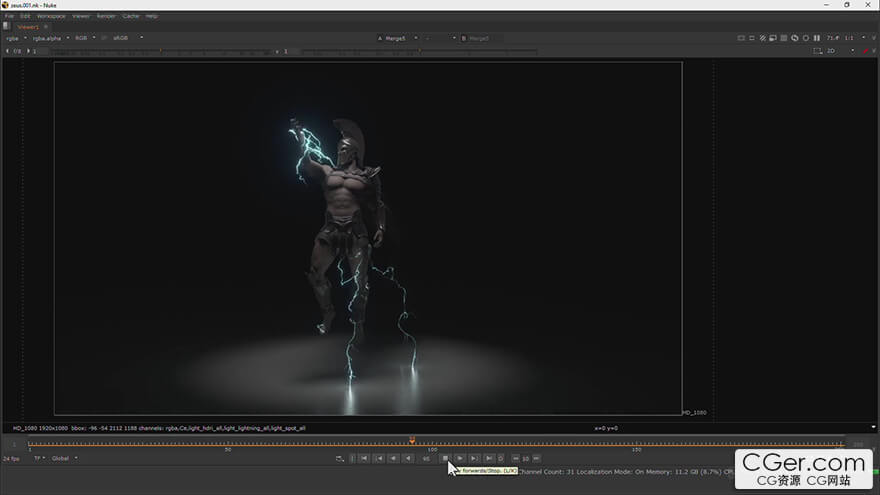This screenshot has height=495, width=880.
Task: Click the HD_1080 format label
Action: point(695,412)
